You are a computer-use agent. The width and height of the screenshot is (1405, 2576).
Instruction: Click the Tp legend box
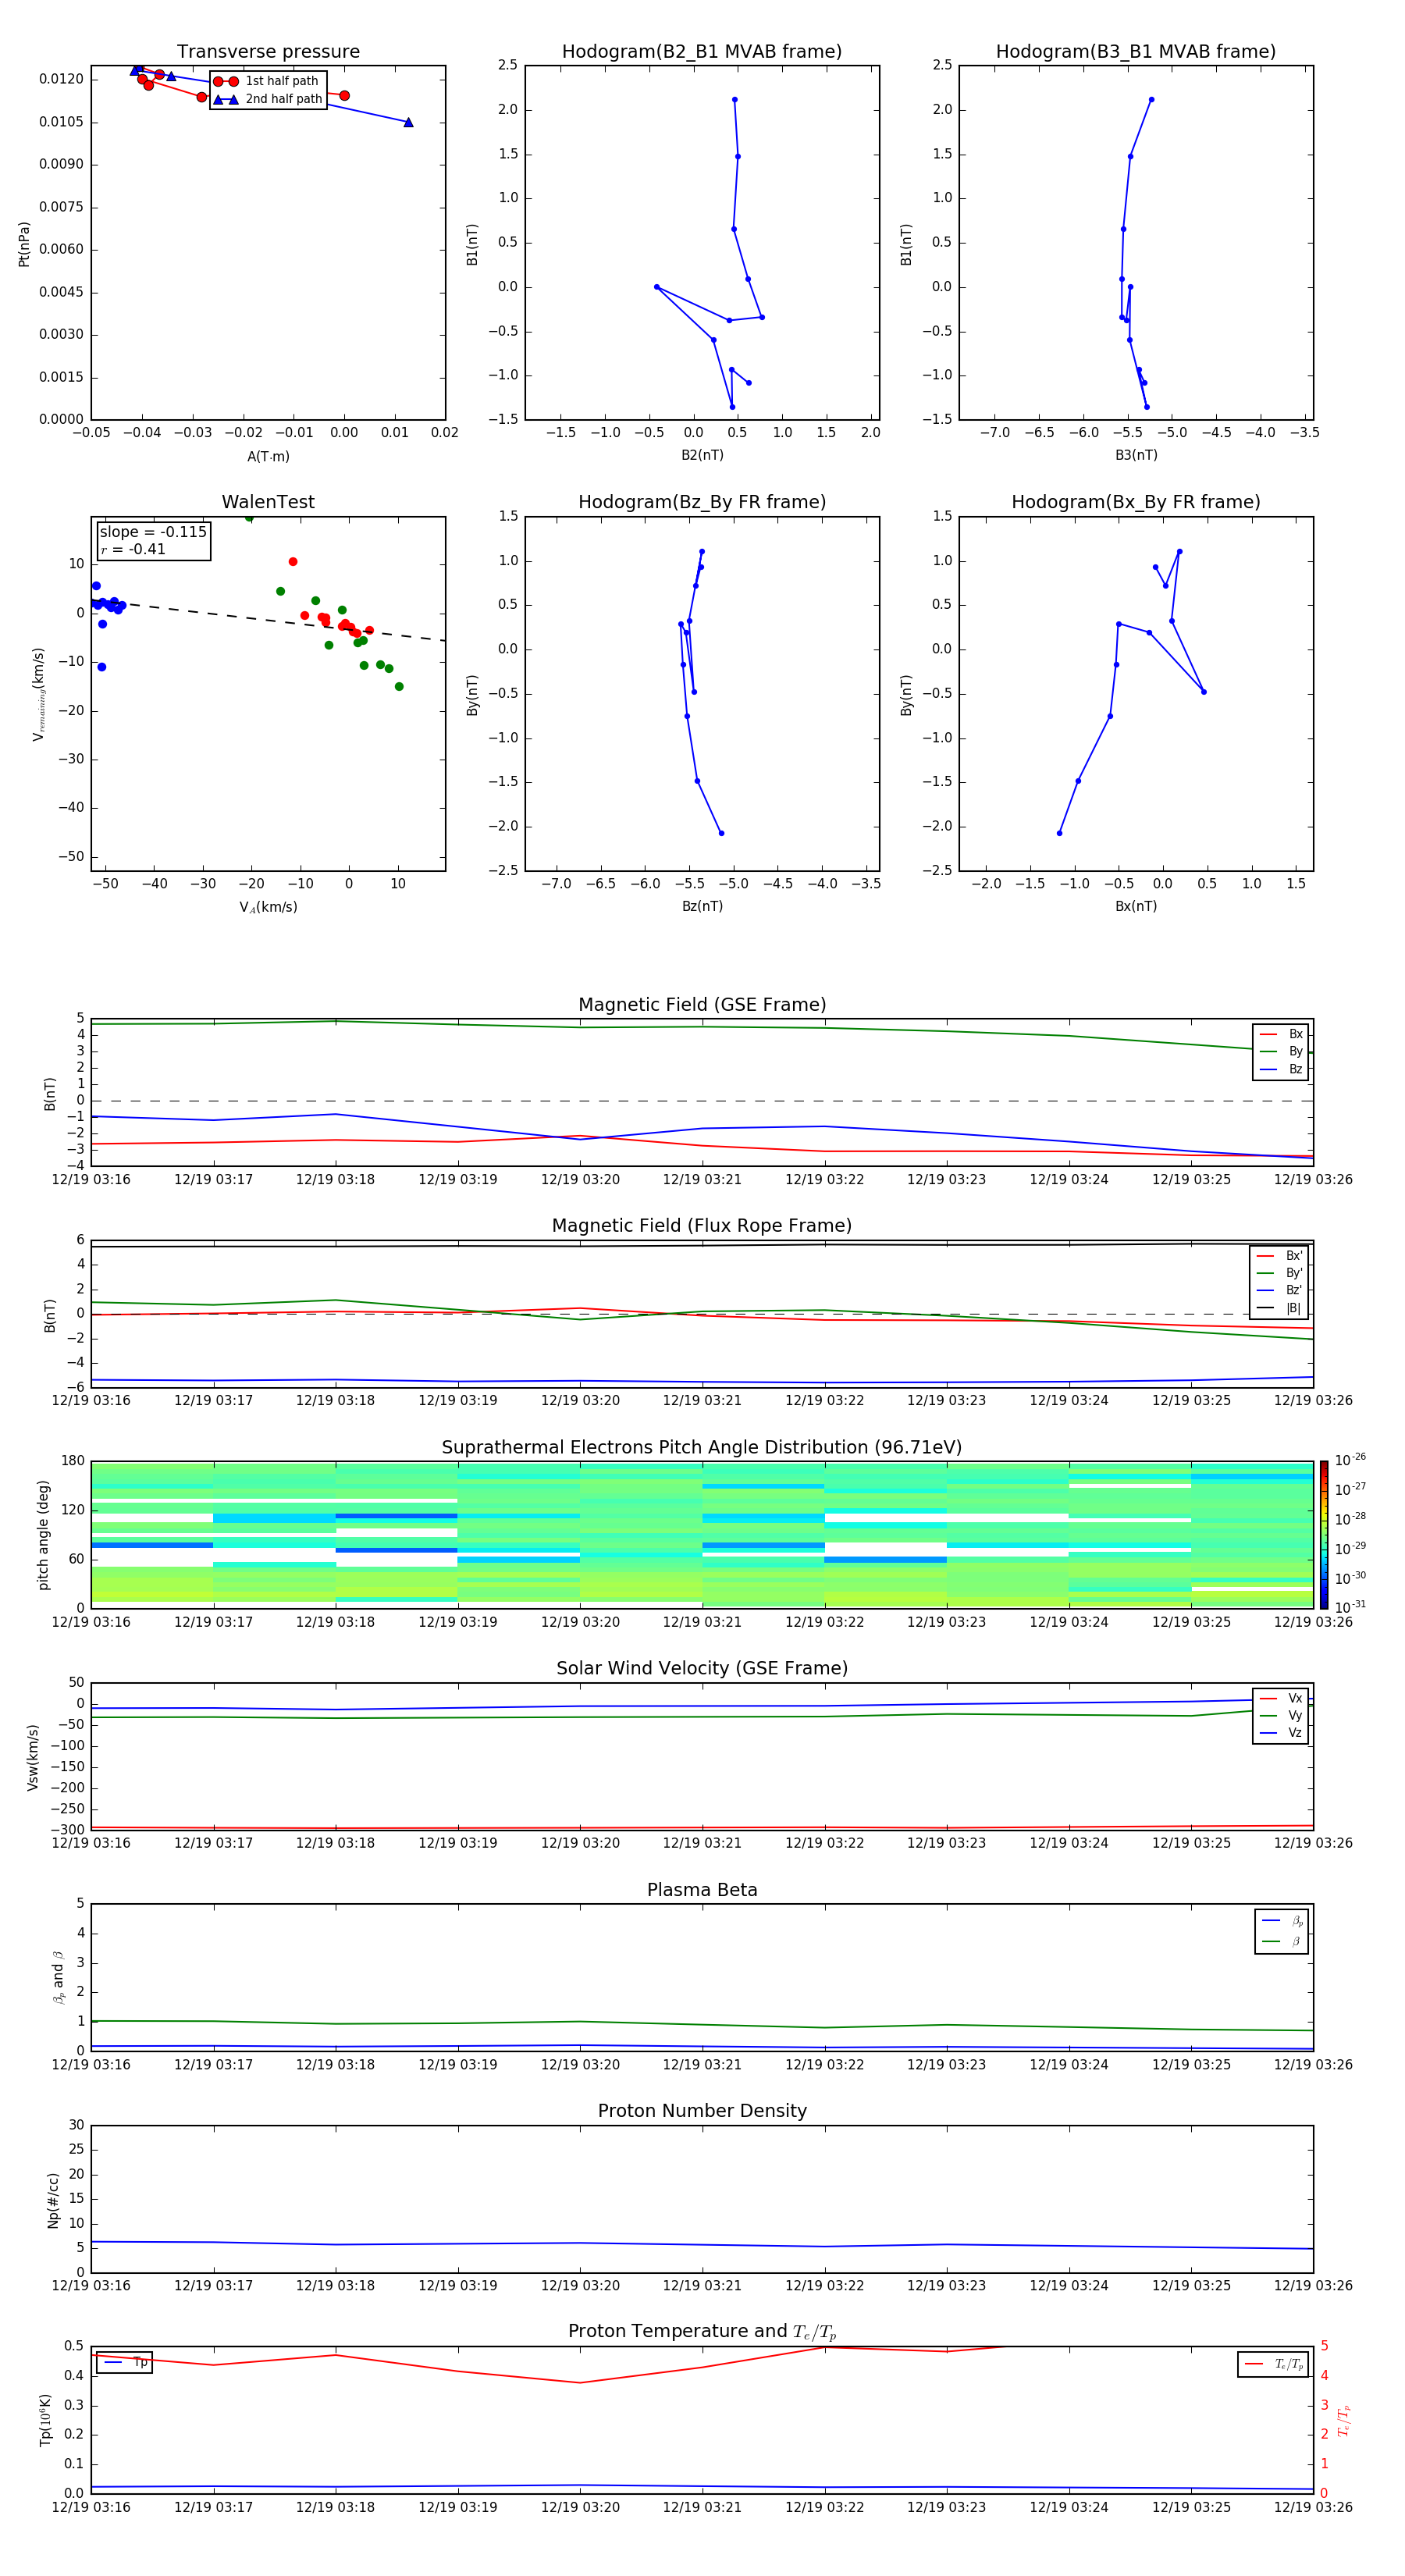(124, 2363)
